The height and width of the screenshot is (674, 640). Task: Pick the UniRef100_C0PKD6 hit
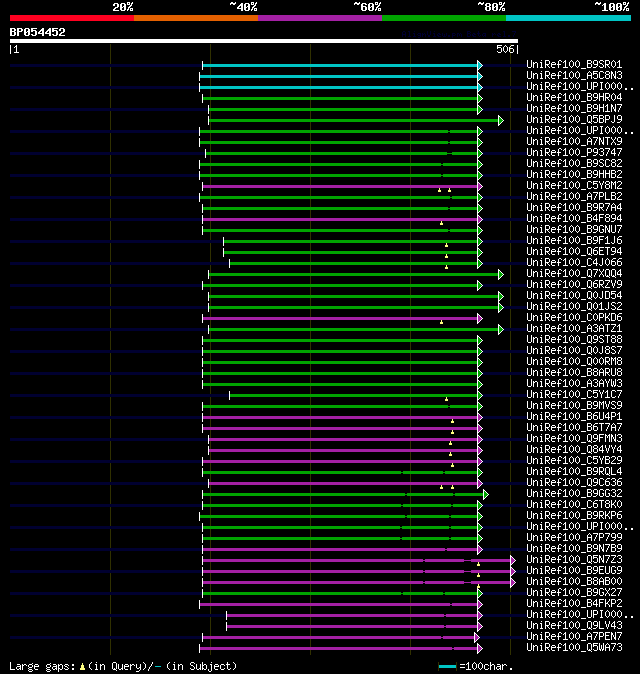pos(574,318)
